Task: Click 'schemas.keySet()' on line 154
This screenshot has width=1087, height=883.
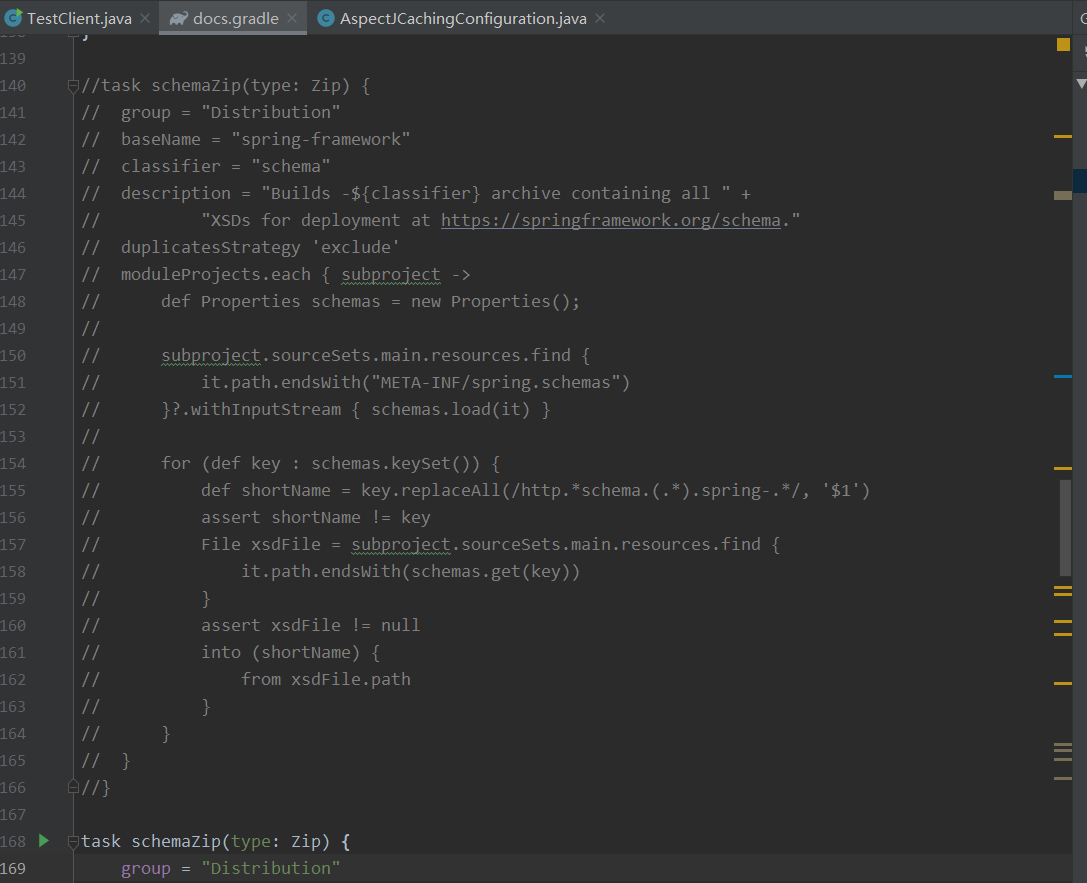Action: tap(395, 464)
